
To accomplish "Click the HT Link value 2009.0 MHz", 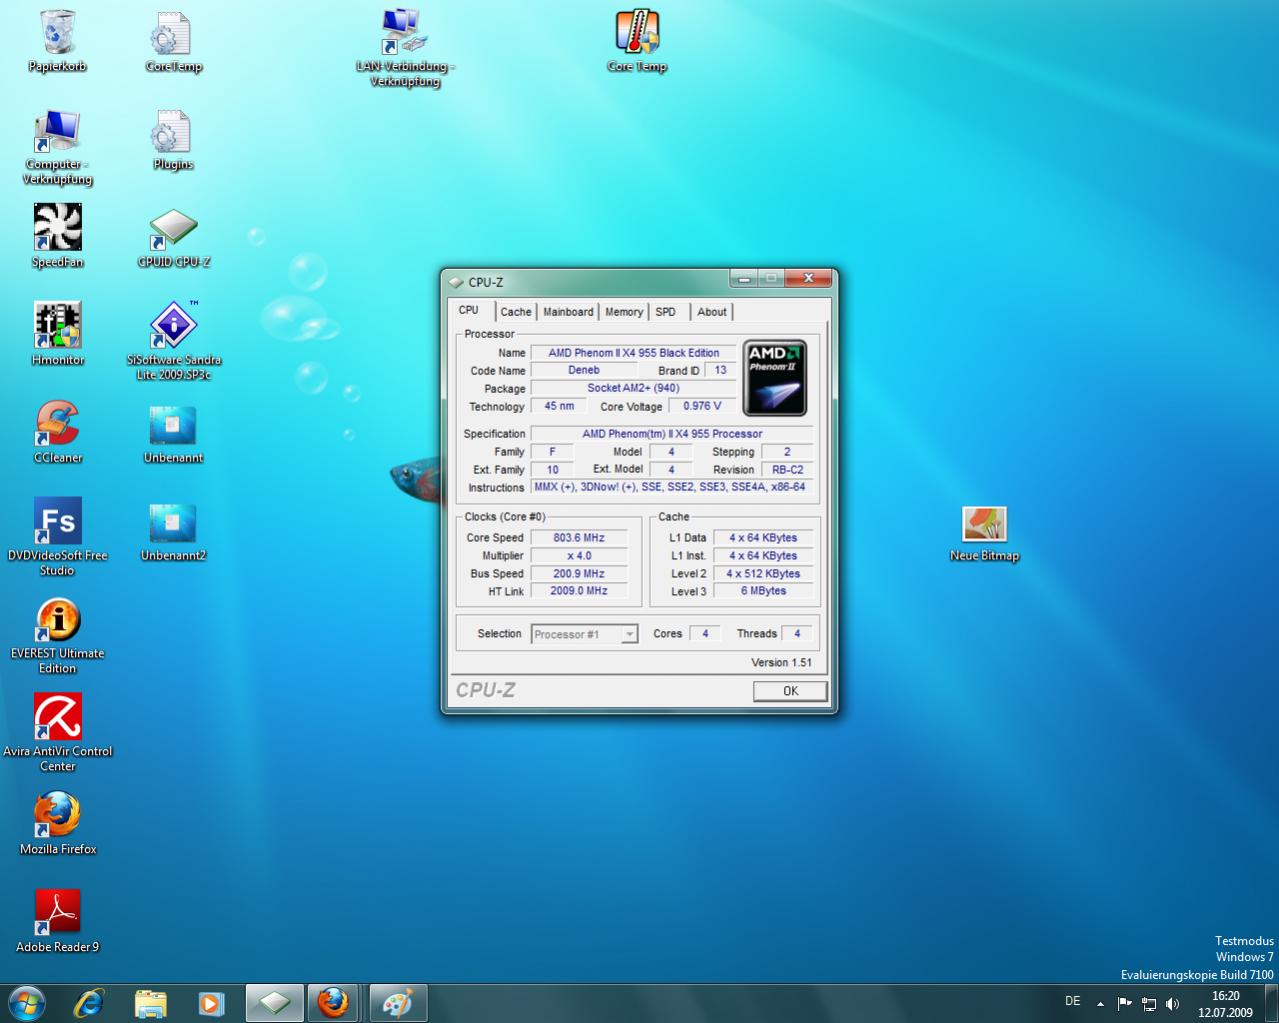I will [x=579, y=591].
